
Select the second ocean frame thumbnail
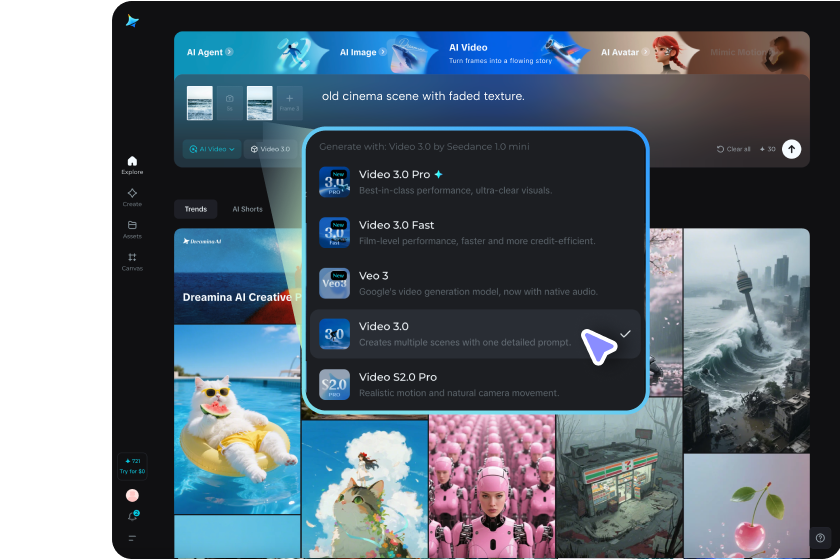click(259, 103)
